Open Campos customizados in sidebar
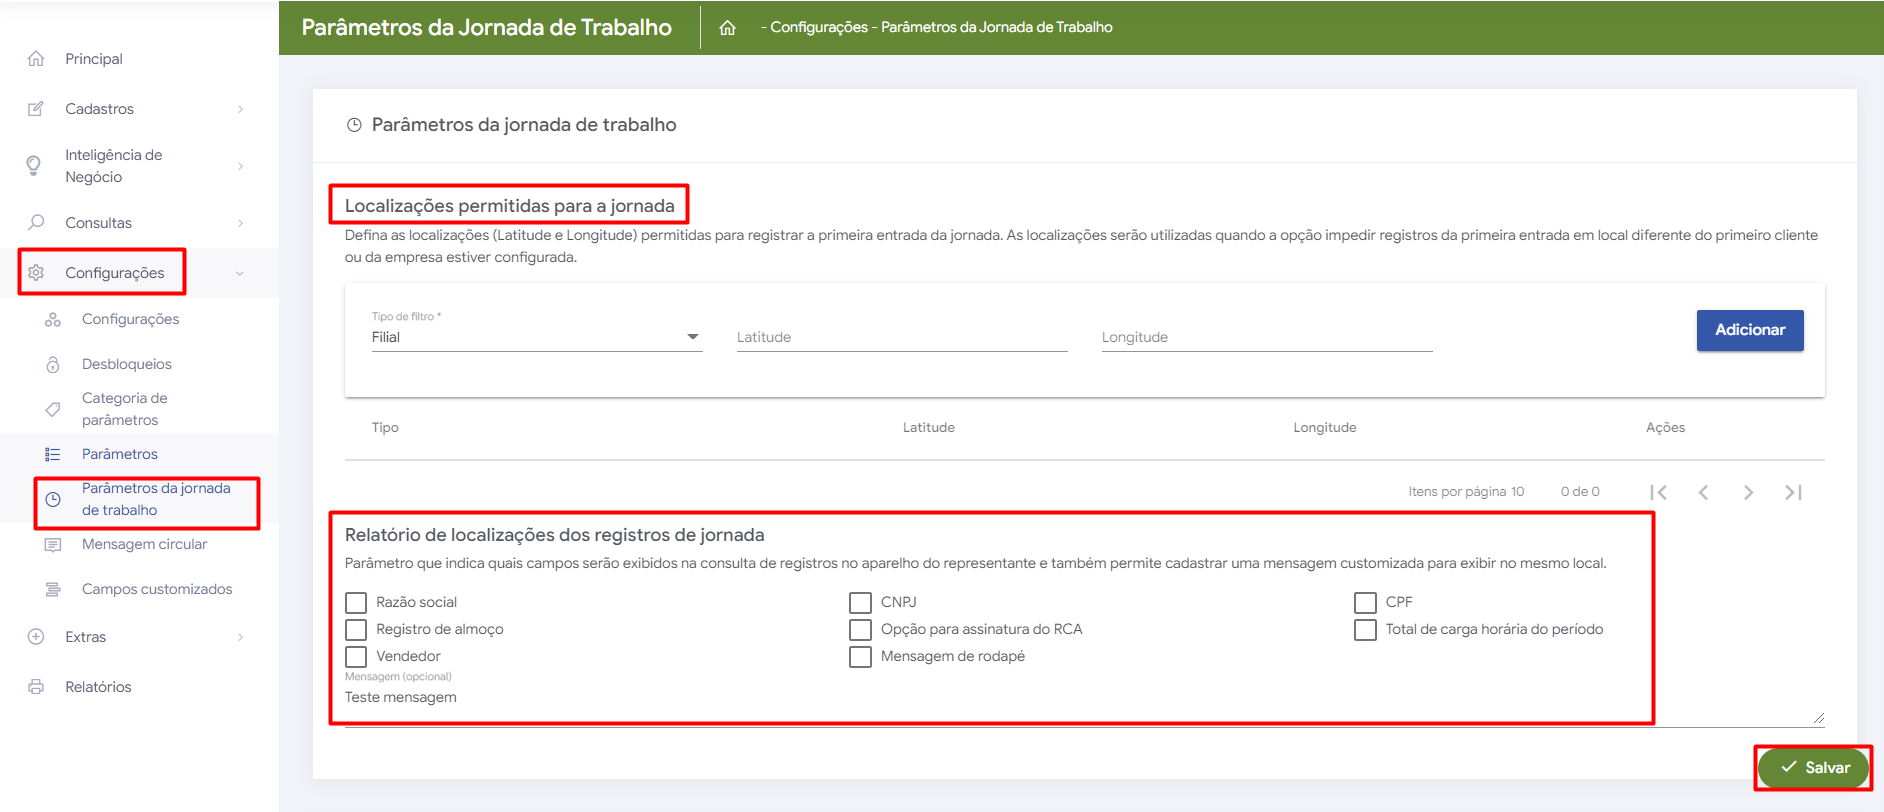Viewport: 1884px width, 812px height. click(157, 589)
